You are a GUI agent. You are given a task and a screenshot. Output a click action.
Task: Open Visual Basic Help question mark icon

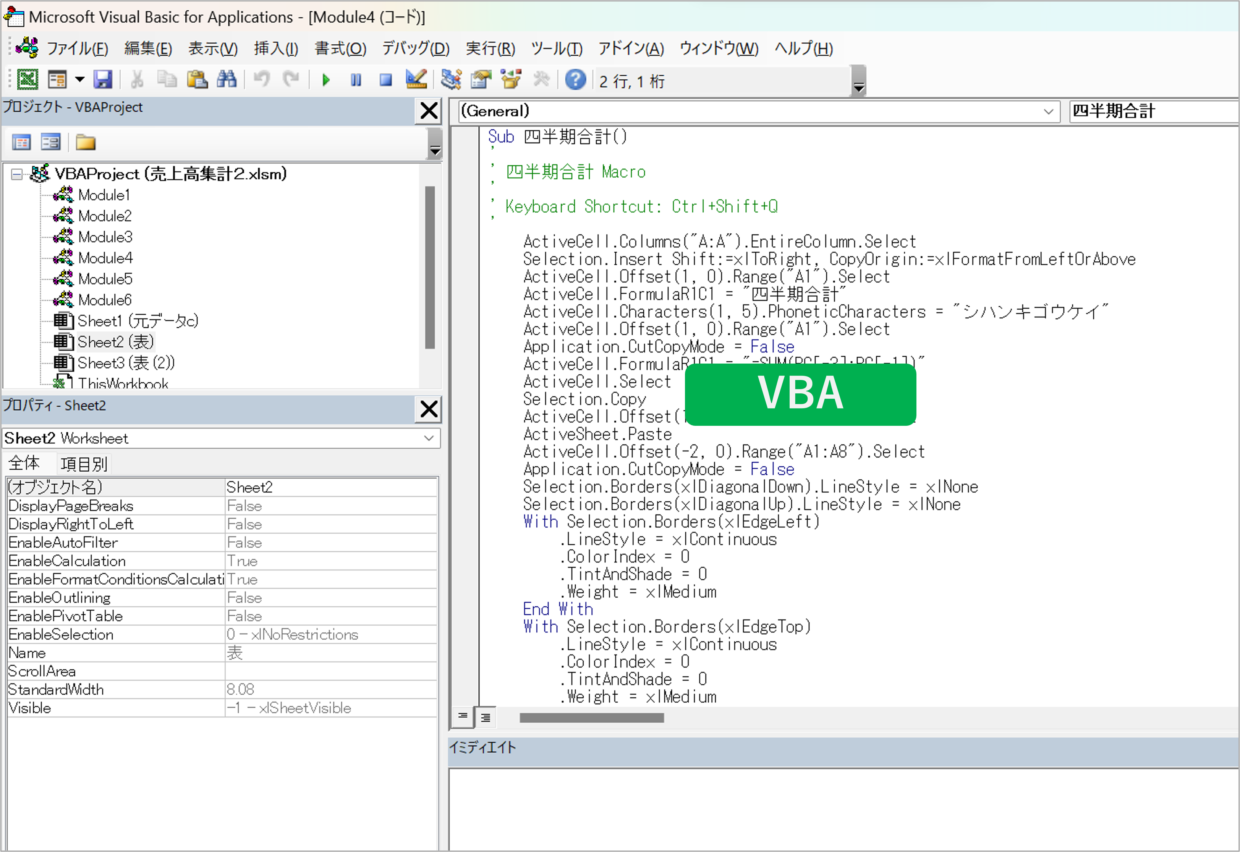[x=575, y=80]
